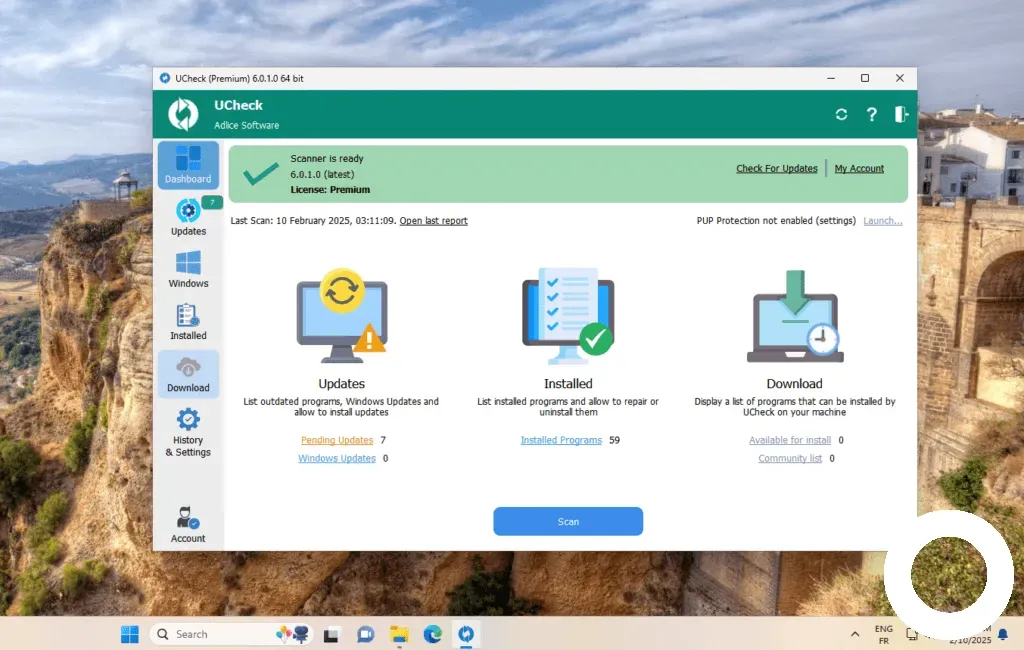Viewport: 1024px width, 650px height.
Task: Open the Windows section in sidebar
Action: coord(188,269)
